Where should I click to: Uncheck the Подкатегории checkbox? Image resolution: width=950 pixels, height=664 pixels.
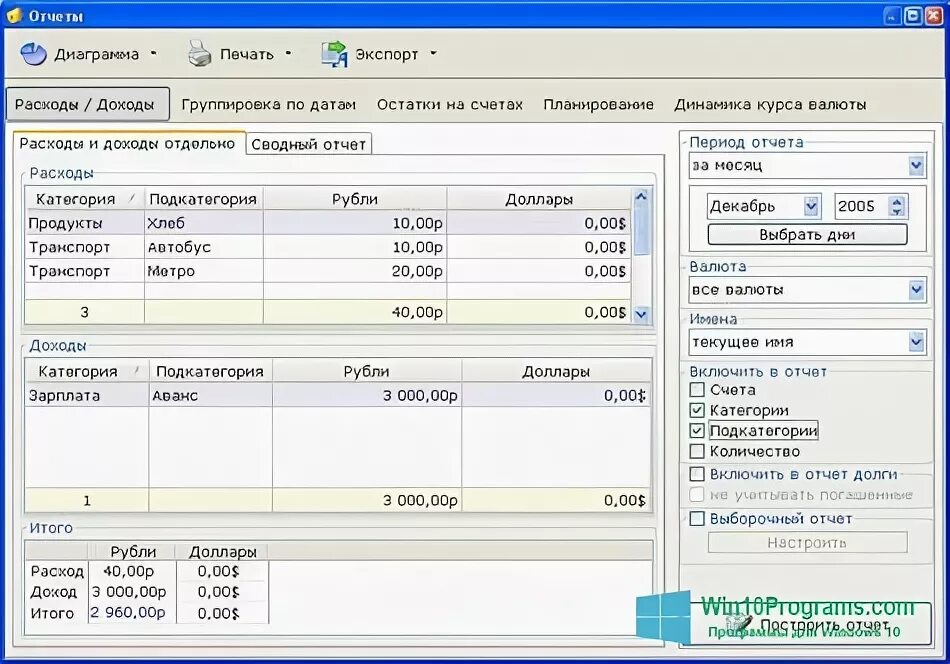(x=697, y=431)
